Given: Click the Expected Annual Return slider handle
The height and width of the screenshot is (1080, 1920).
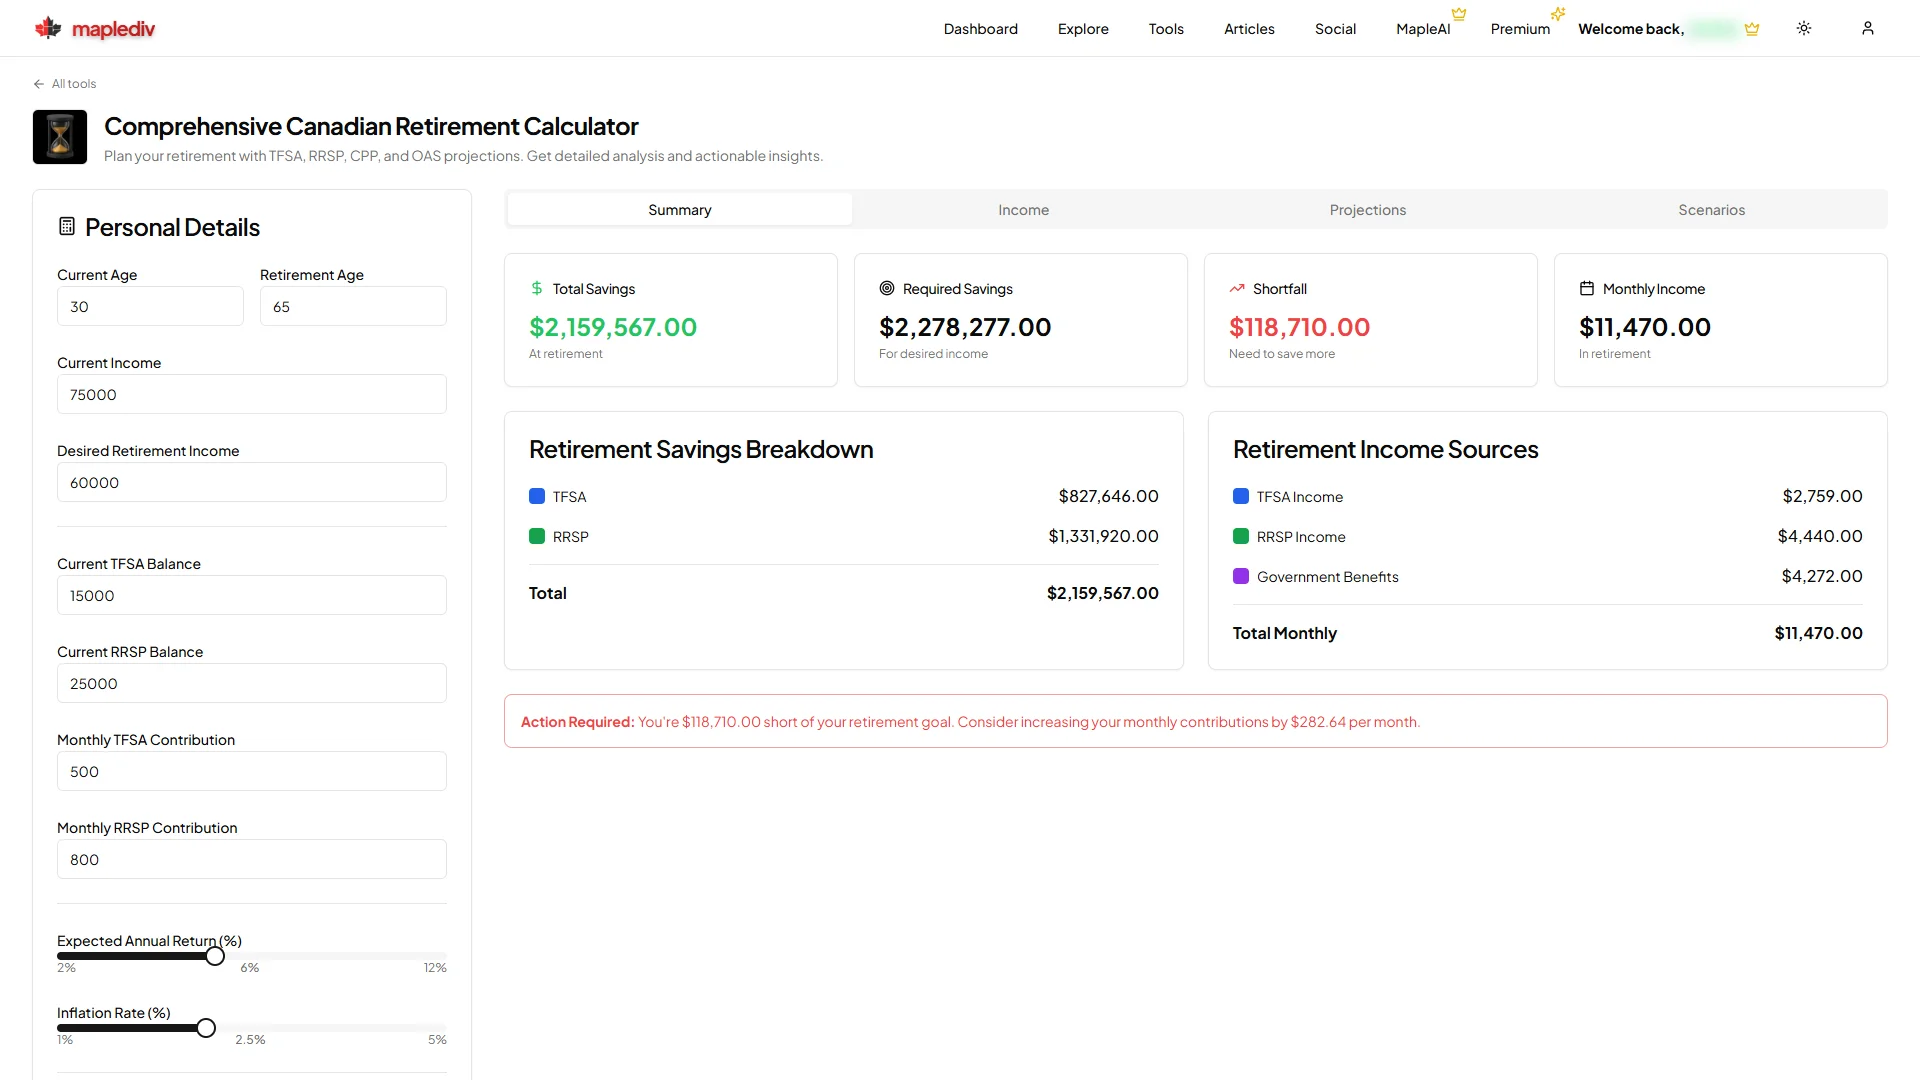Looking at the screenshot, I should [215, 956].
